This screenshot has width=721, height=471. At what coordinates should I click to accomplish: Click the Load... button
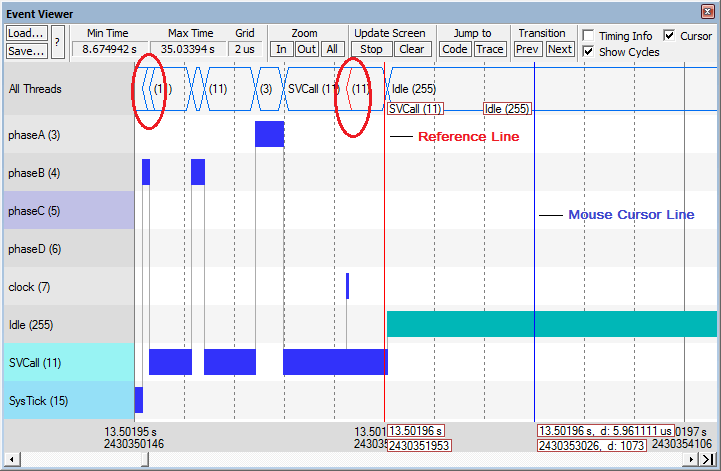point(26,33)
